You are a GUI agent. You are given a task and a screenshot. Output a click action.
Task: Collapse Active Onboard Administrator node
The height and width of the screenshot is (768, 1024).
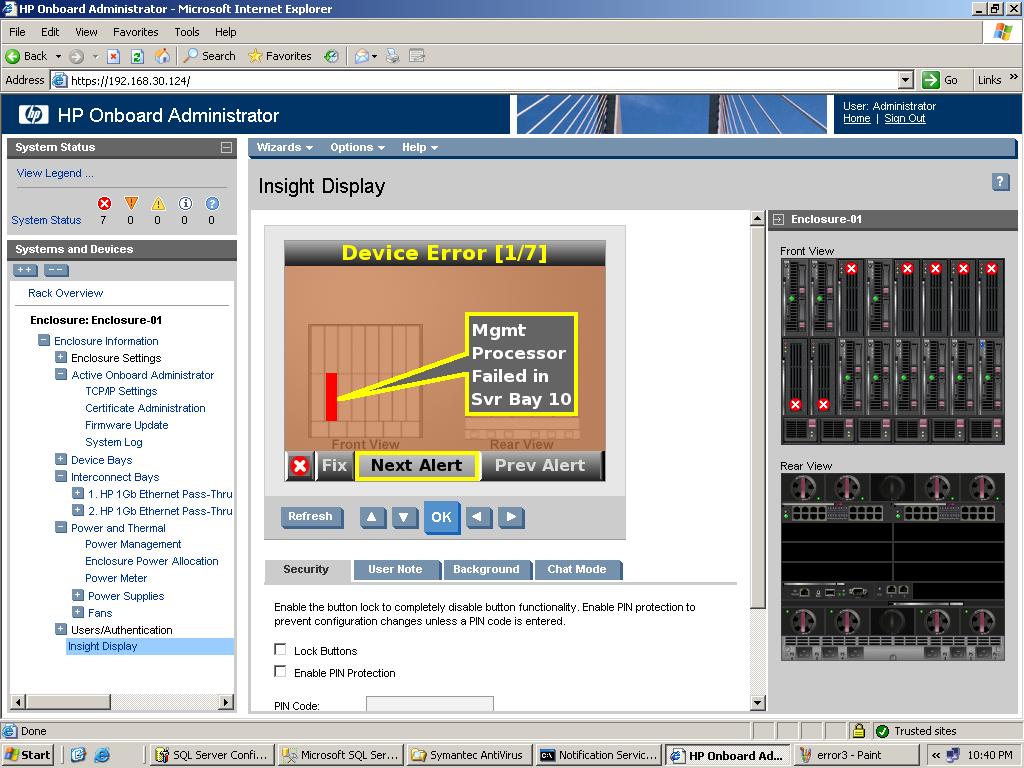pyautogui.click(x=61, y=374)
